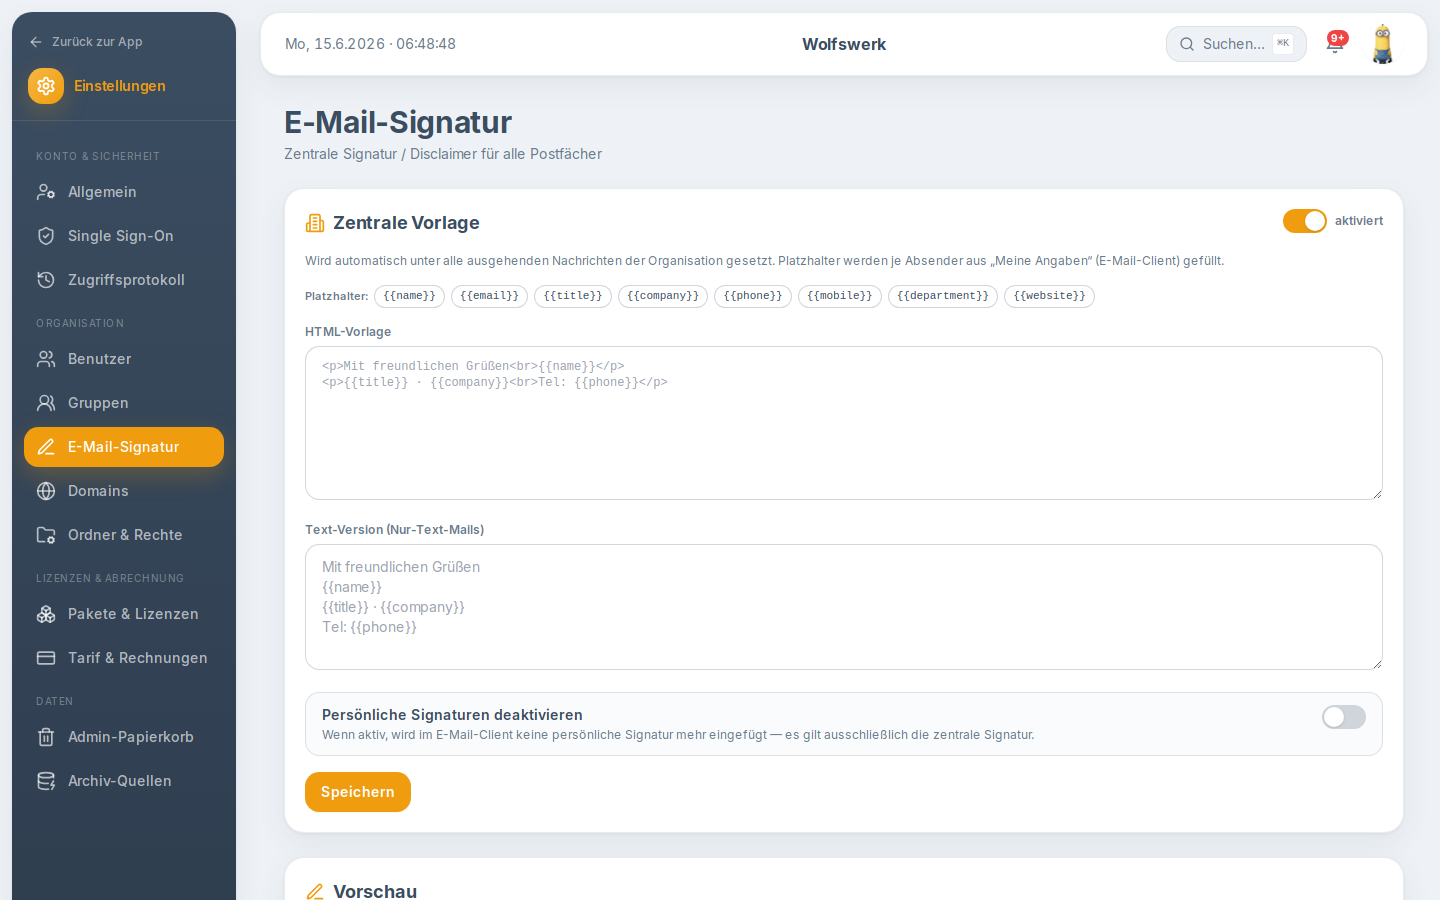The width and height of the screenshot is (1440, 900).
Task: Click the Allgemein user-gear icon
Action: (46, 192)
